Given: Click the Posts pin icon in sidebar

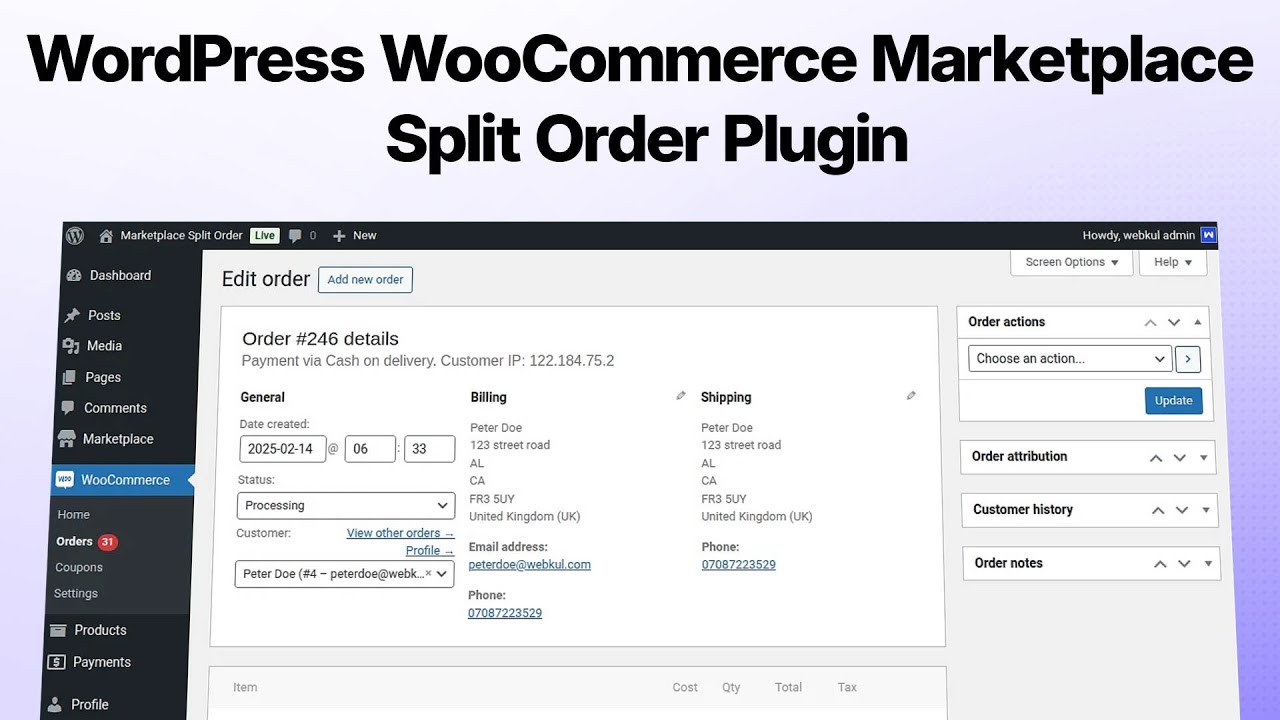Looking at the screenshot, I should (71, 315).
